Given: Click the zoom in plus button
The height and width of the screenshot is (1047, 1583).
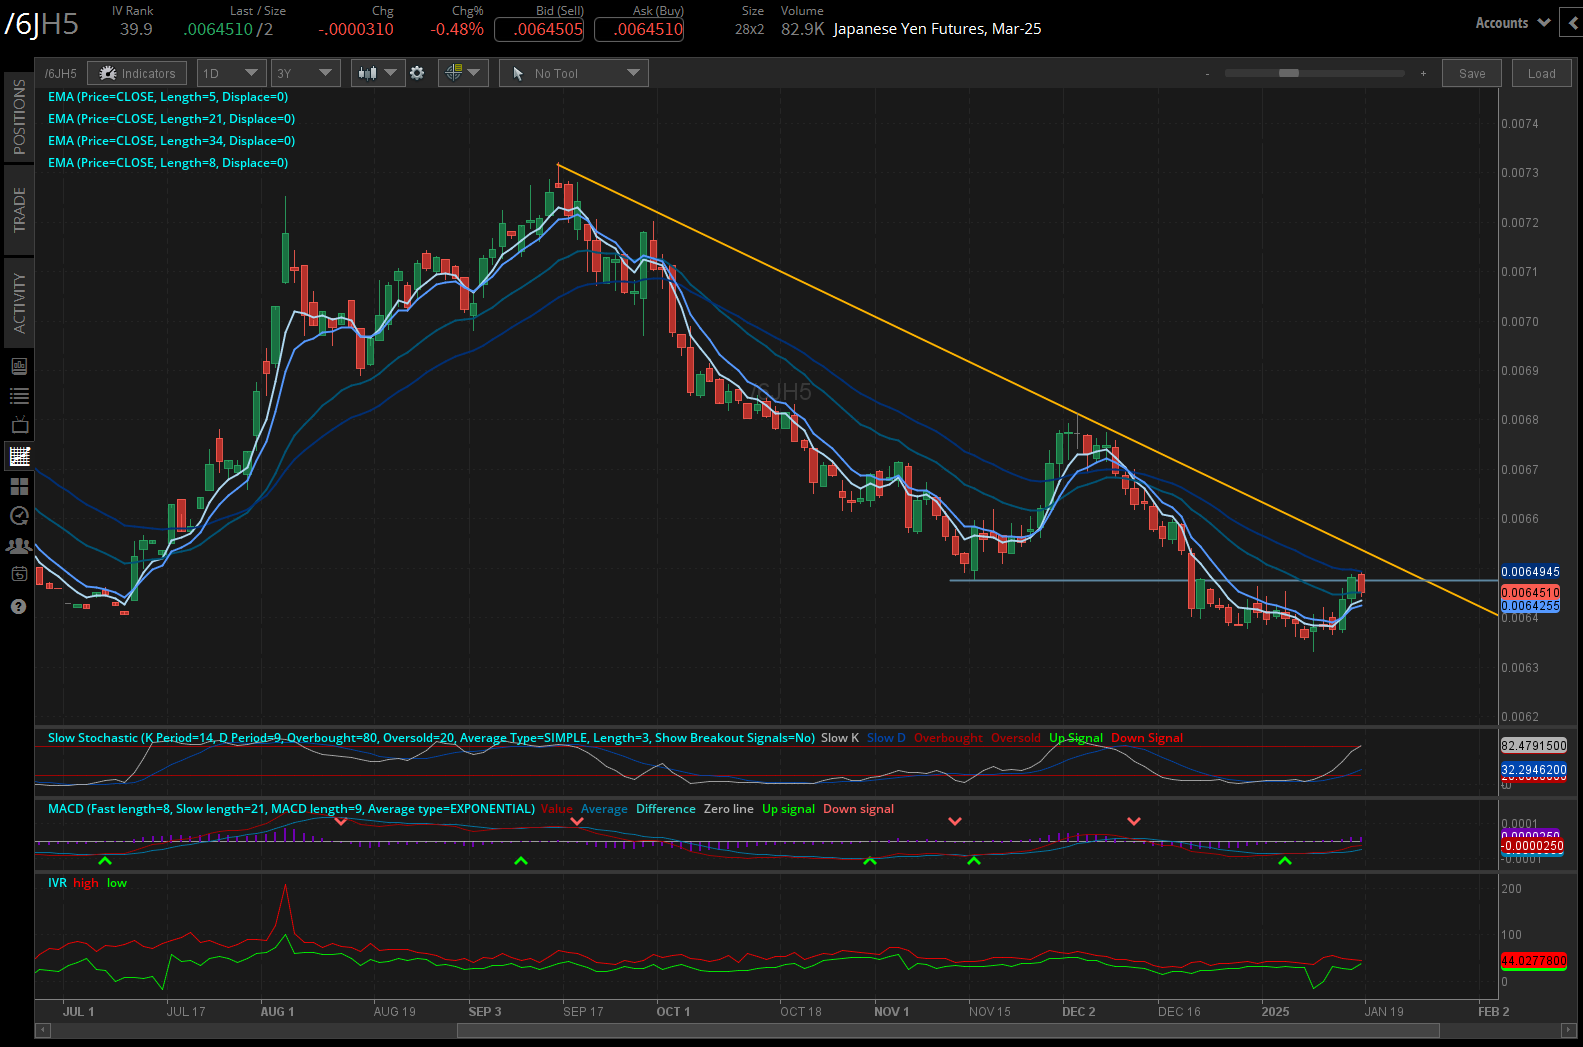Looking at the screenshot, I should point(1423,73).
